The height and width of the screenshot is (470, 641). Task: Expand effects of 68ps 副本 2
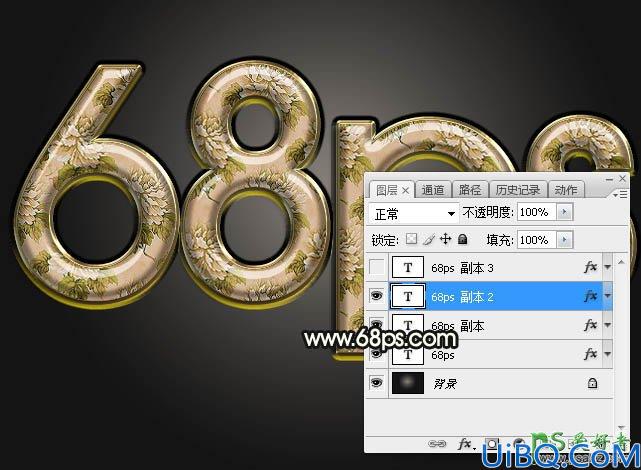click(x=607, y=296)
